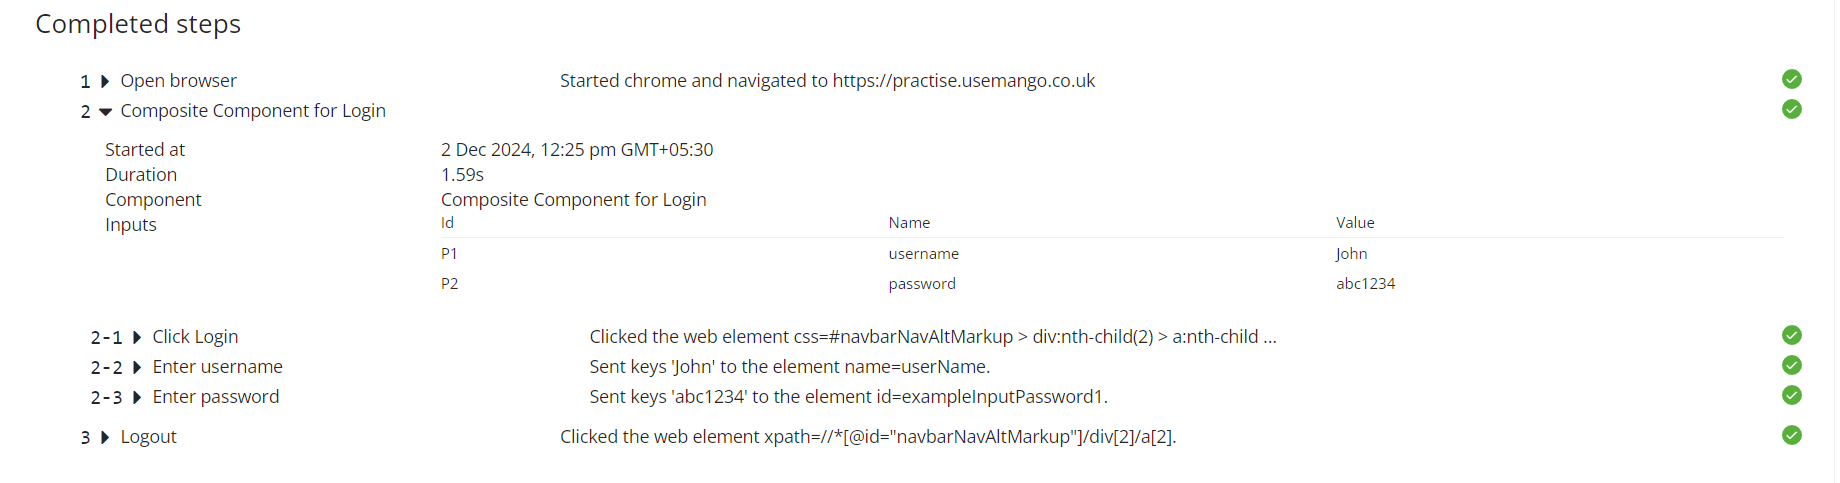Image resolution: width=1840 pixels, height=483 pixels.
Task: Click the Name column header in Inputs table
Action: pyautogui.click(x=909, y=223)
